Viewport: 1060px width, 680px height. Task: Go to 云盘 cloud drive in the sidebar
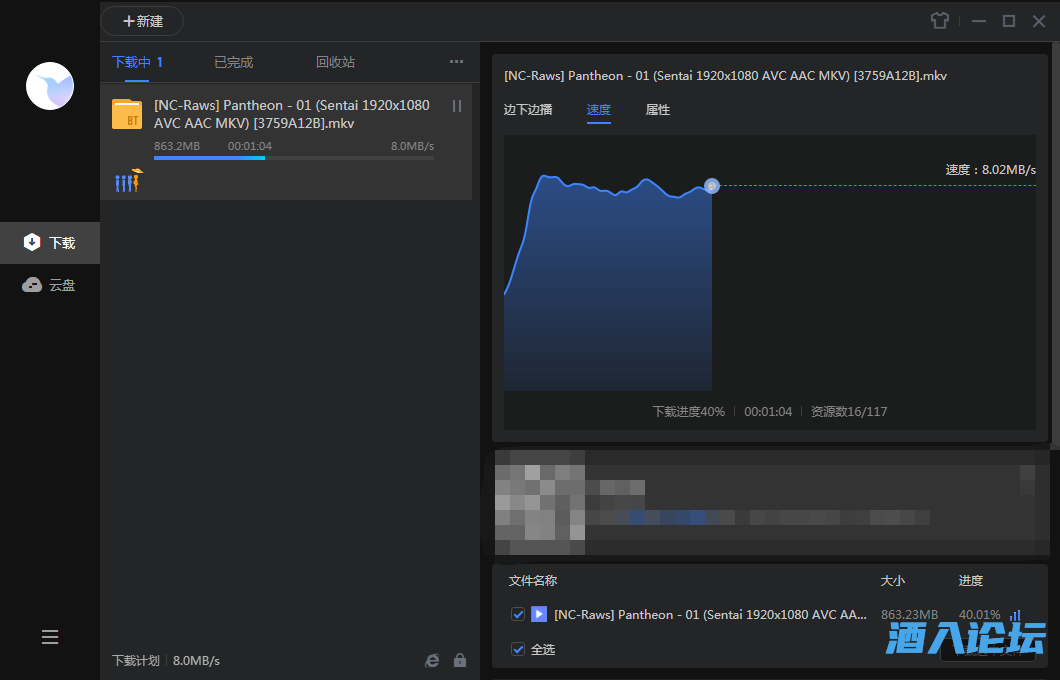tap(50, 285)
